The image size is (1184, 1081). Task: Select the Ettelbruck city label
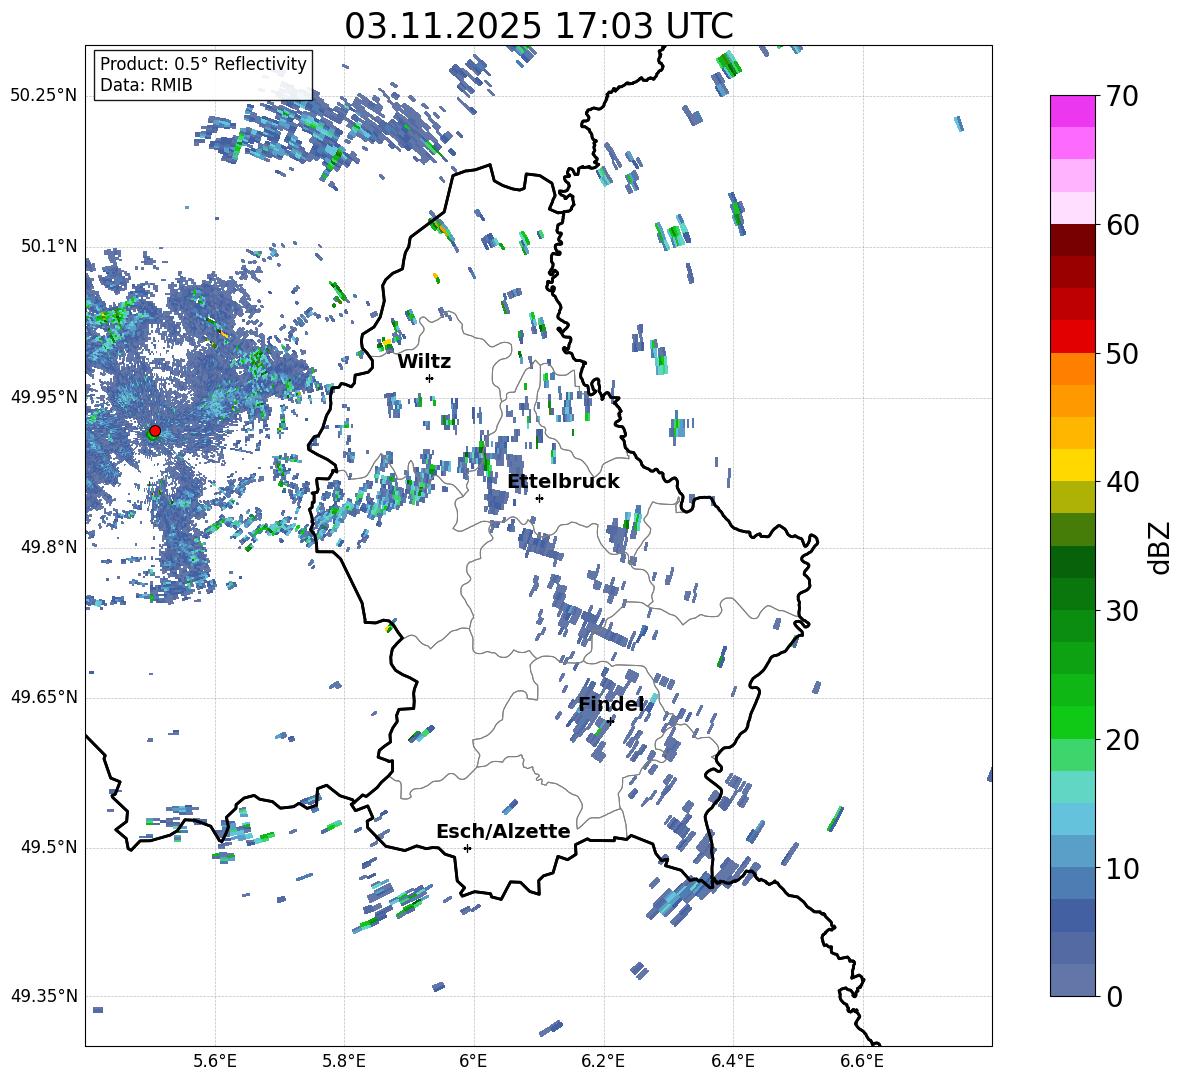pos(563,481)
